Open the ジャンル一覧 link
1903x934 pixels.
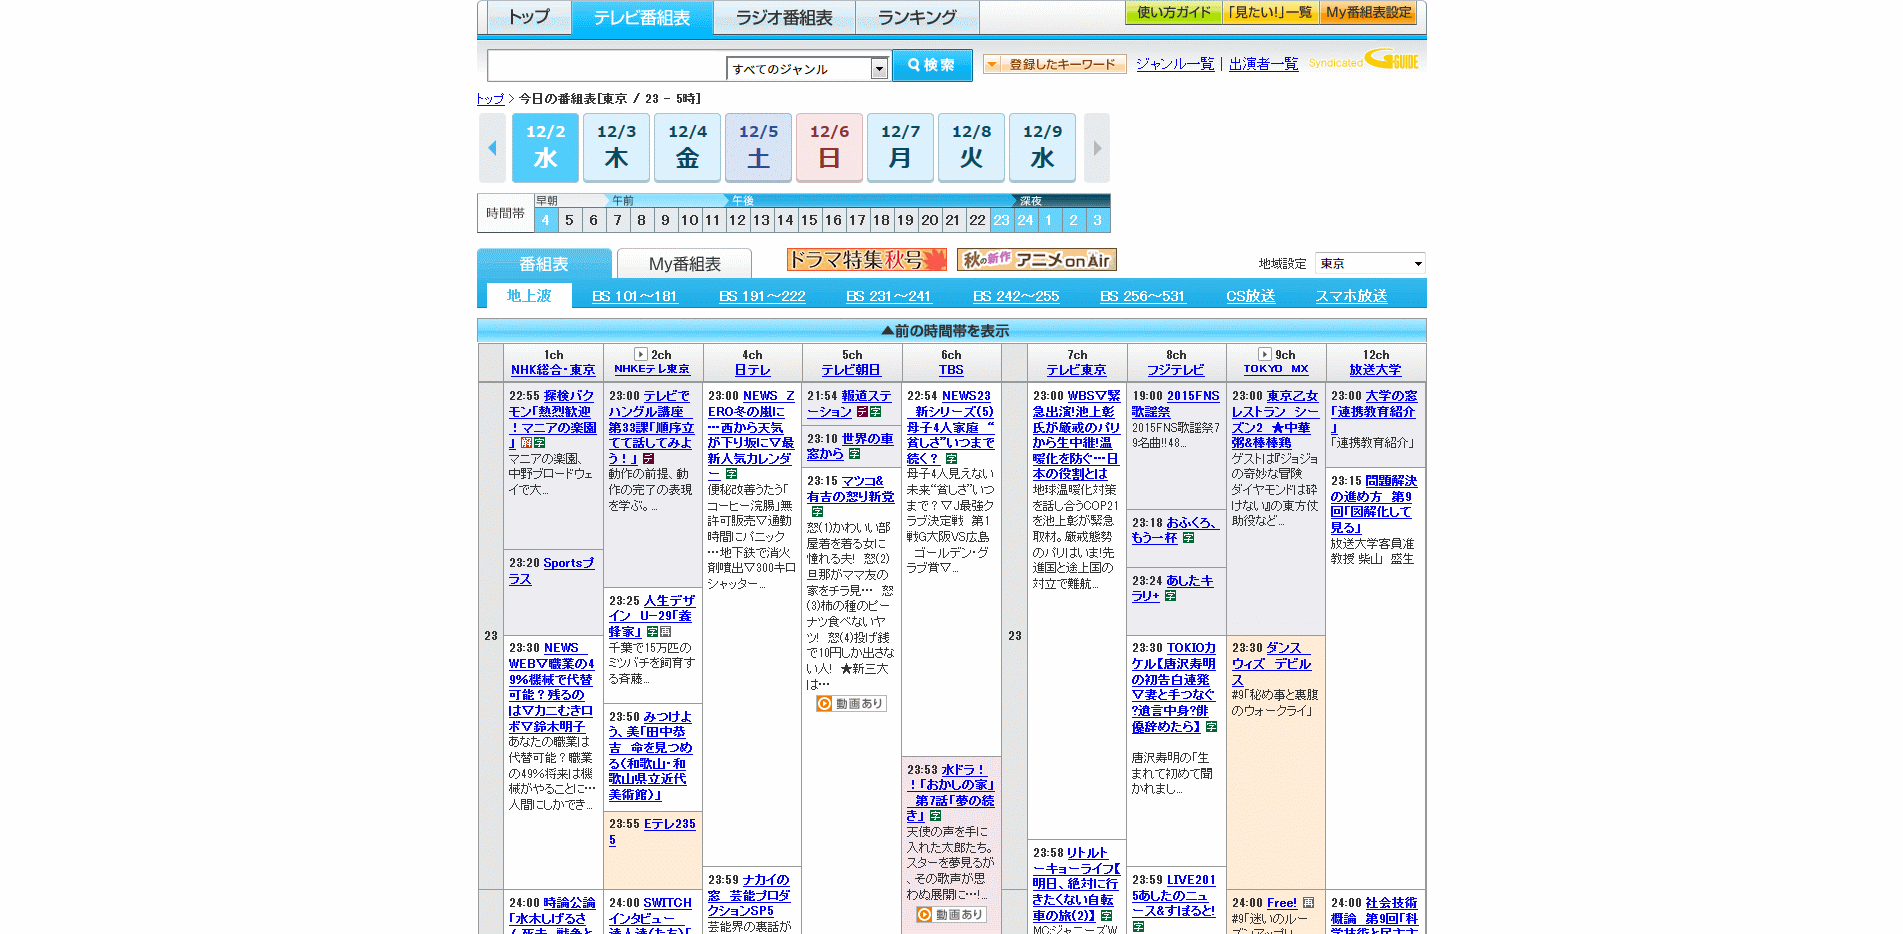(1175, 64)
